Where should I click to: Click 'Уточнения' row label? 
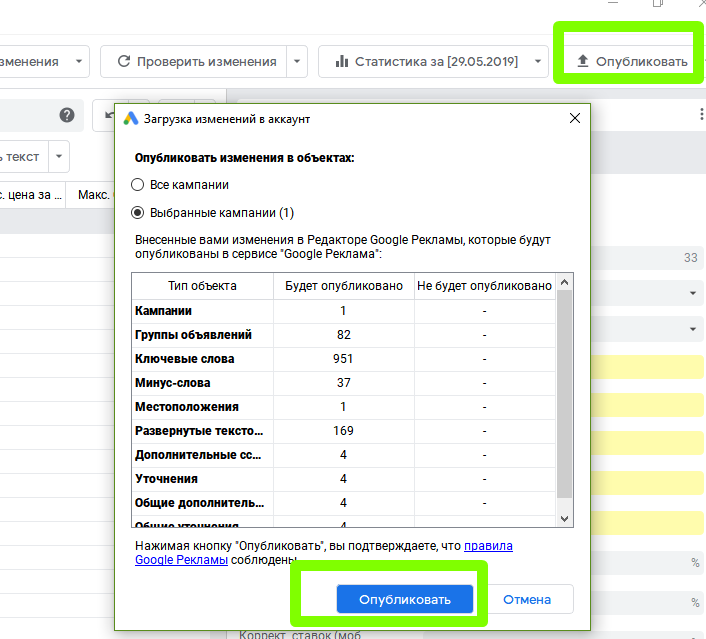pyautogui.click(x=166, y=479)
